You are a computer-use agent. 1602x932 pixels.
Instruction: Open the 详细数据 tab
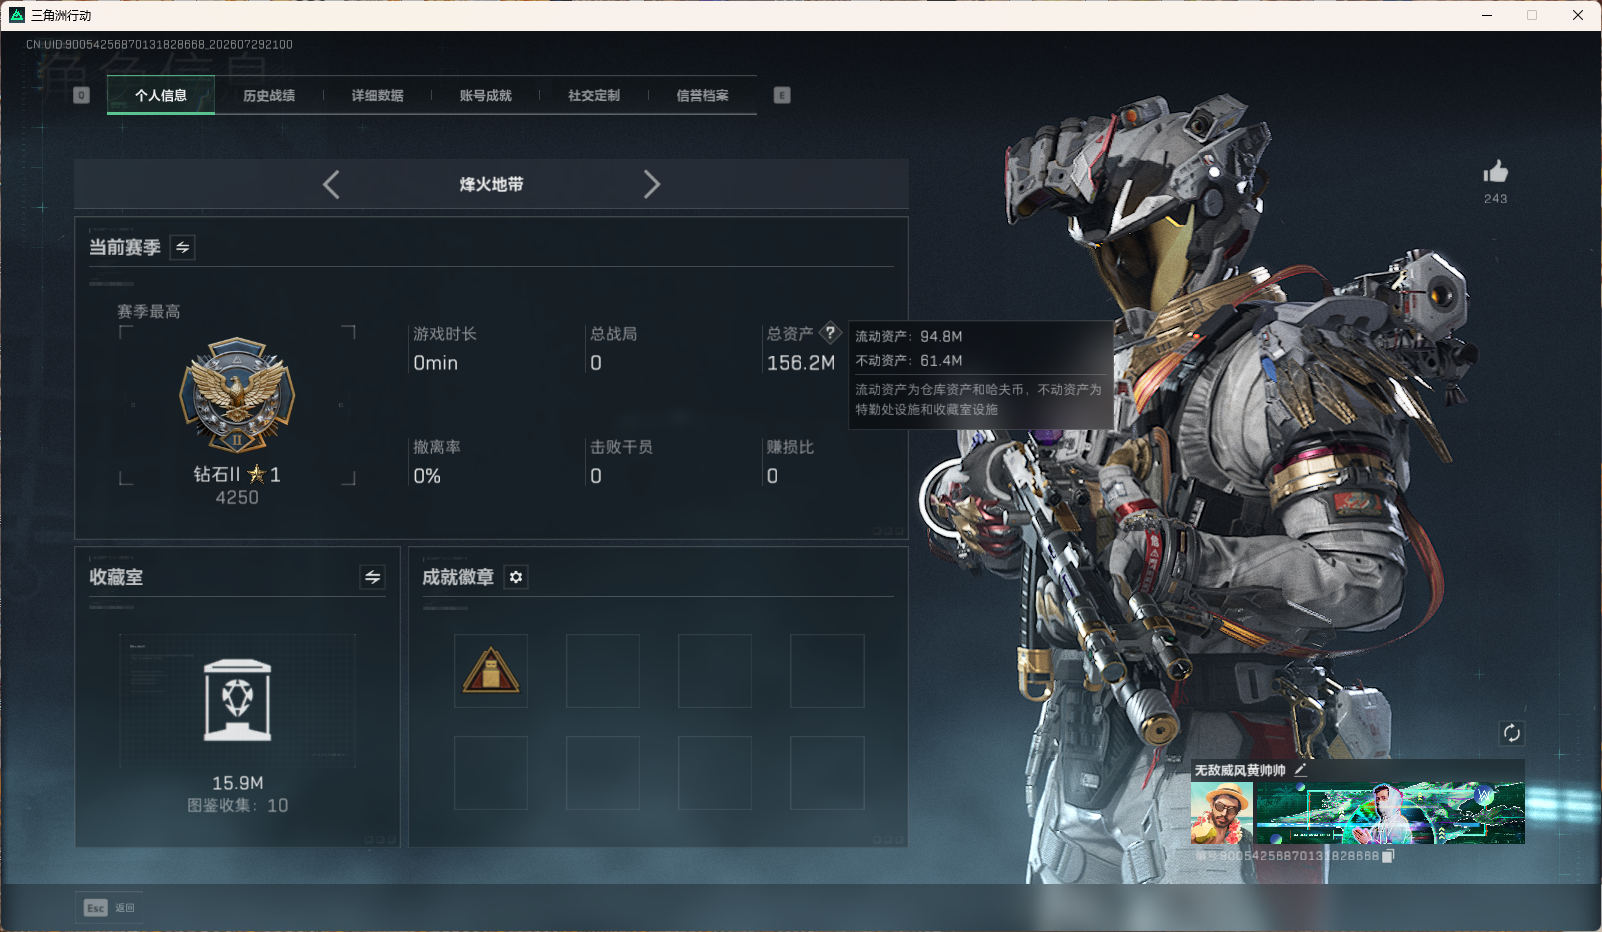(377, 95)
